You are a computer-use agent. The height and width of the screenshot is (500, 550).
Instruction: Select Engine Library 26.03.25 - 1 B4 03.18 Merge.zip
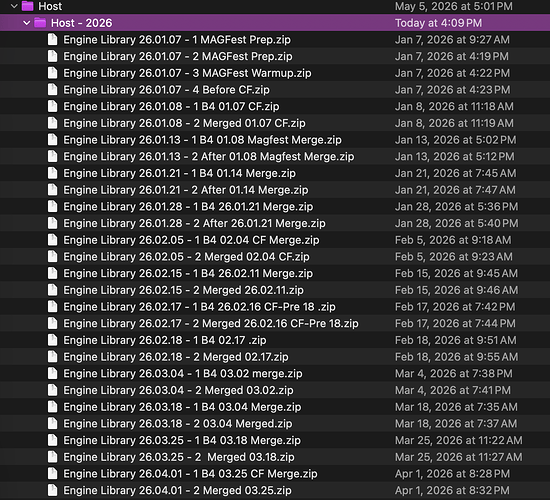[x=182, y=440]
